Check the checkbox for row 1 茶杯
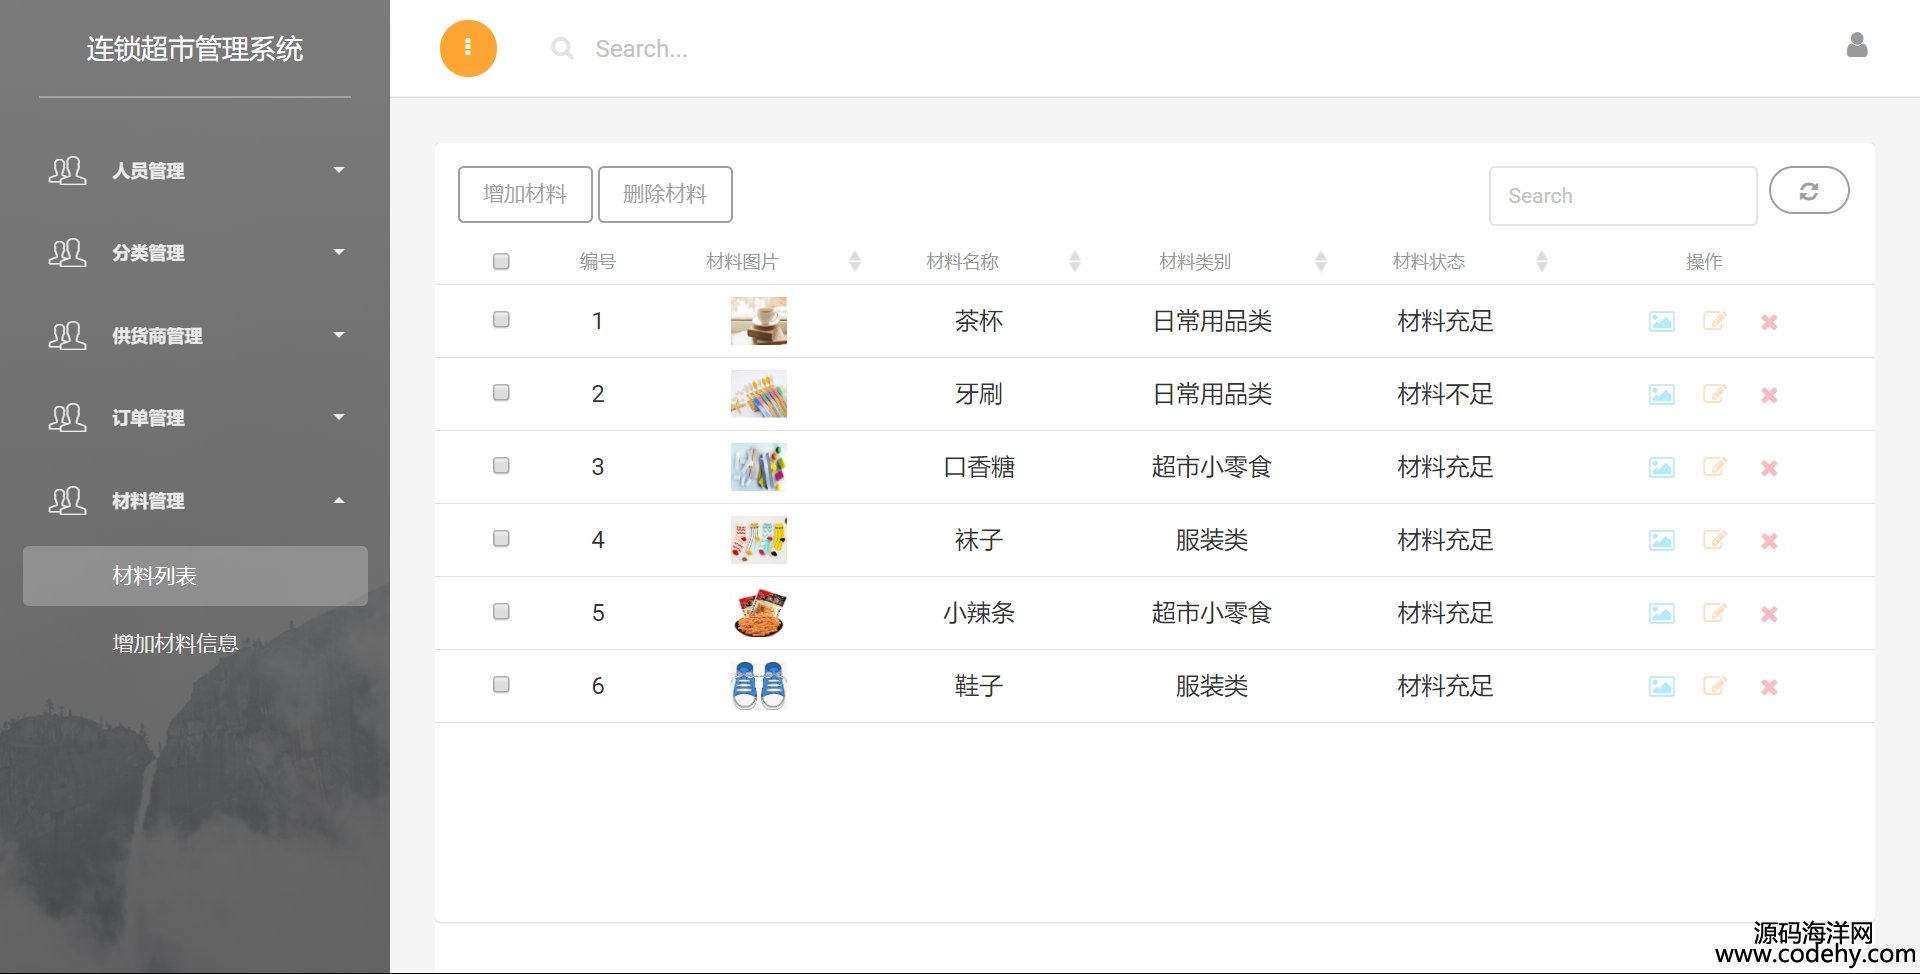Screen dimensions: 1920x974 (x=501, y=320)
